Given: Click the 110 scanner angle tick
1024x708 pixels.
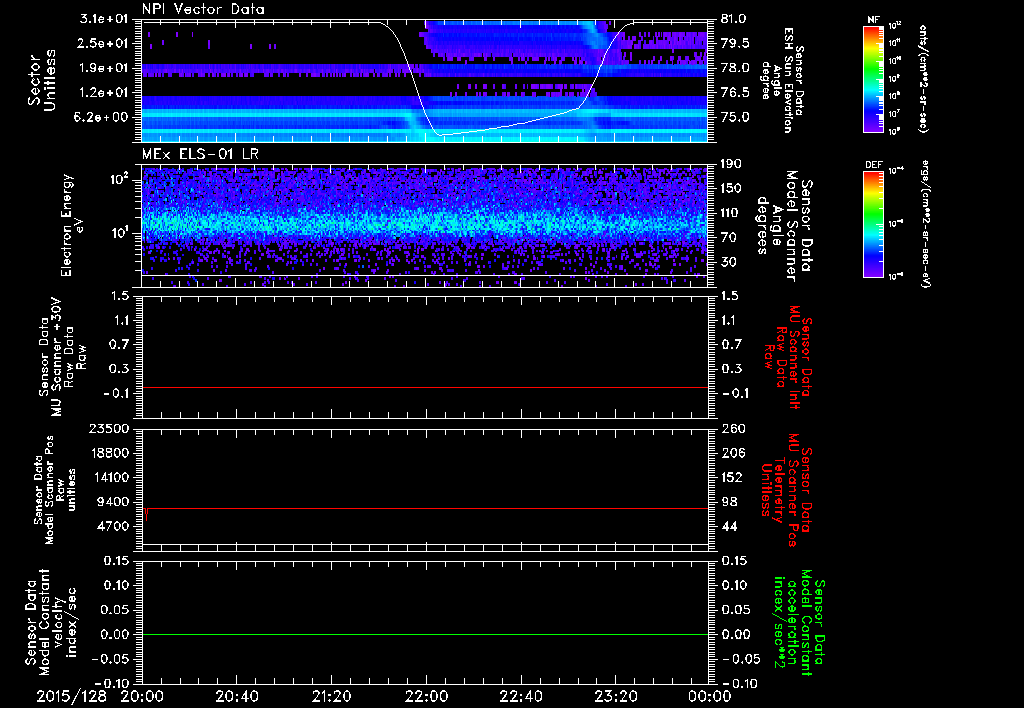Looking at the screenshot, I should point(731,213).
